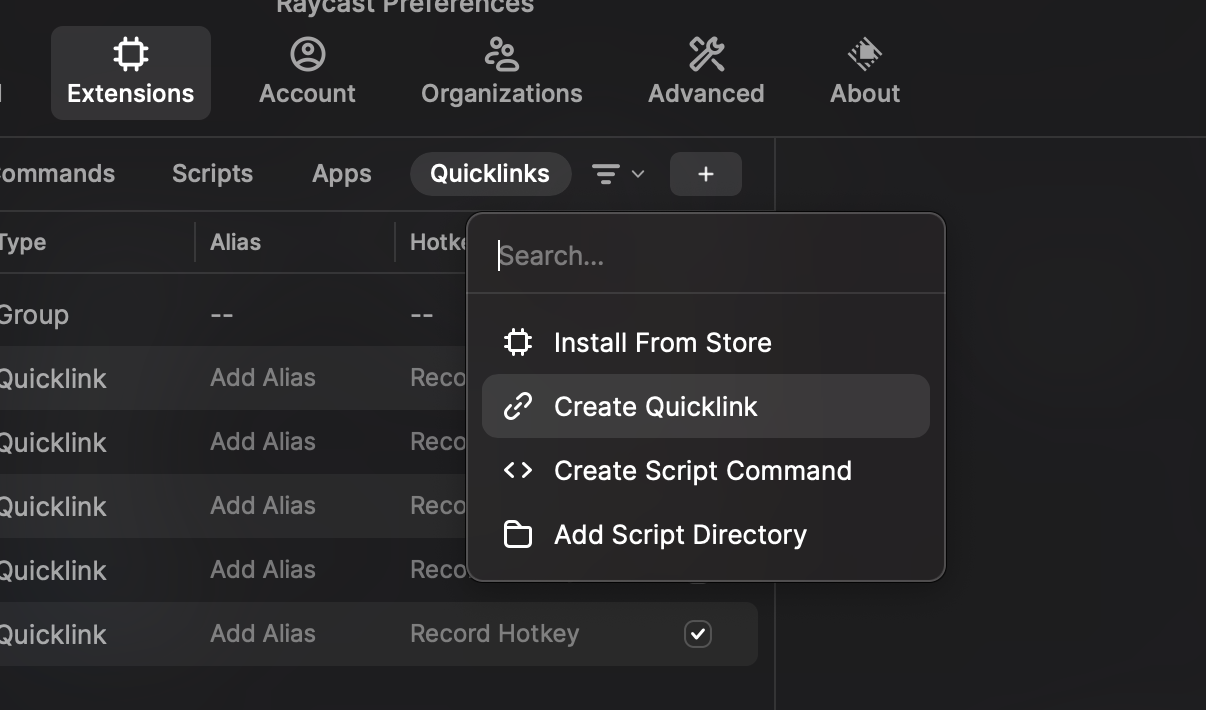Show the Commands filter
Viewport: 1206px width, 710px height.
57,174
